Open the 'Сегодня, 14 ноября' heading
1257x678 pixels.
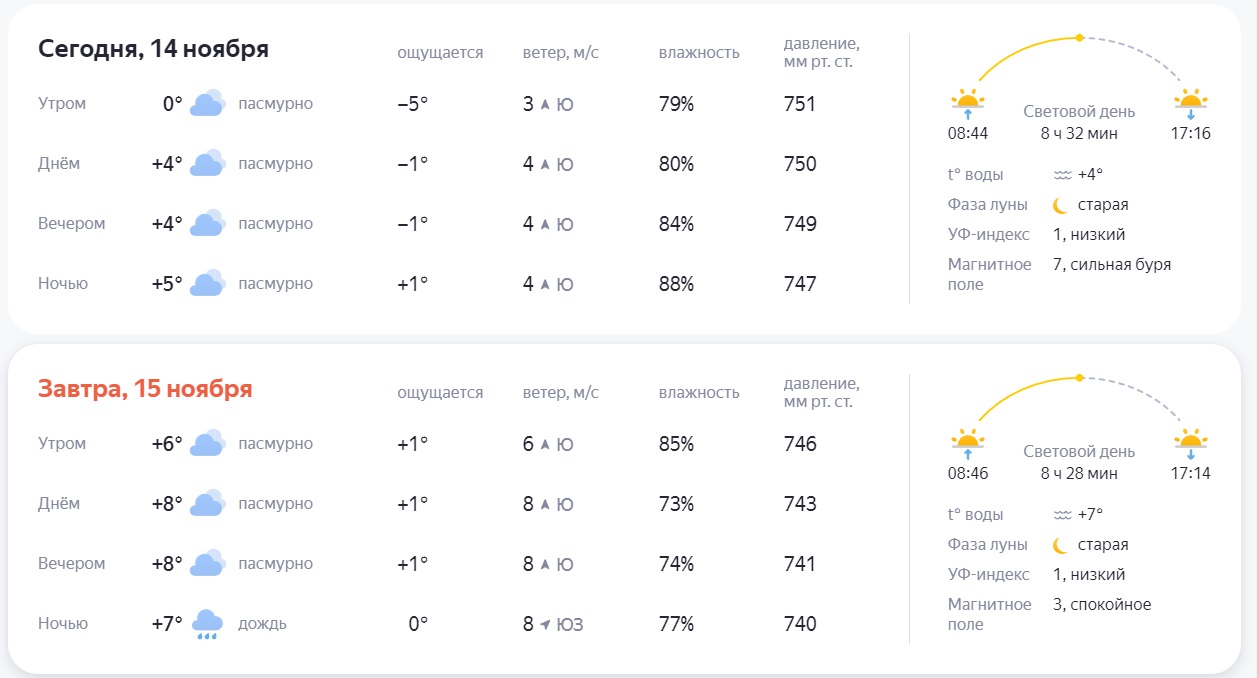pyautogui.click(x=153, y=49)
